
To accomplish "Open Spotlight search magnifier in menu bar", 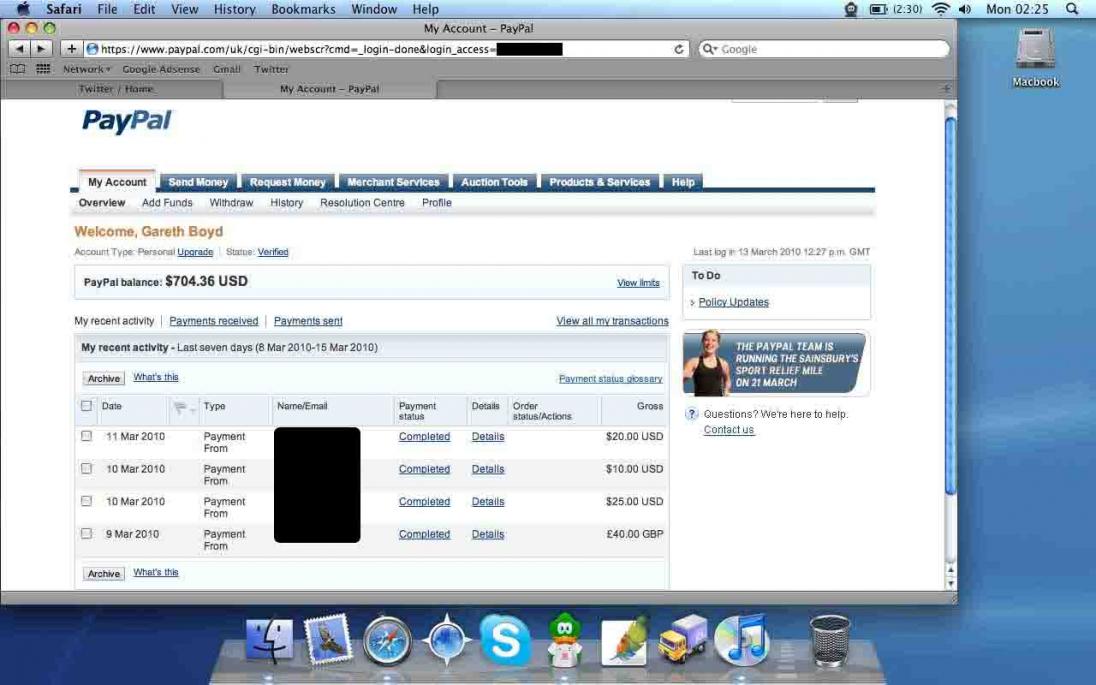I will click(x=1072, y=8).
